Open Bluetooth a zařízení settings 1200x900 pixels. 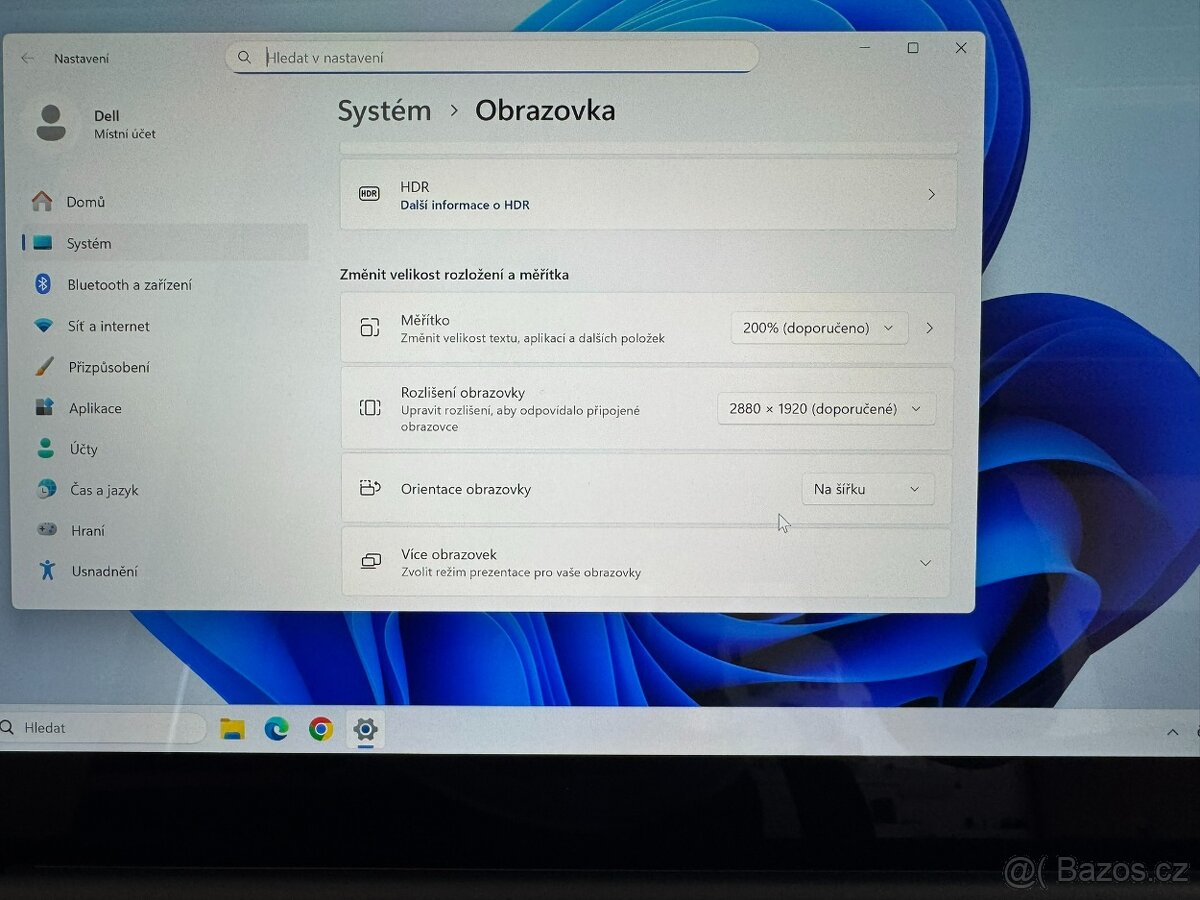[x=129, y=285]
